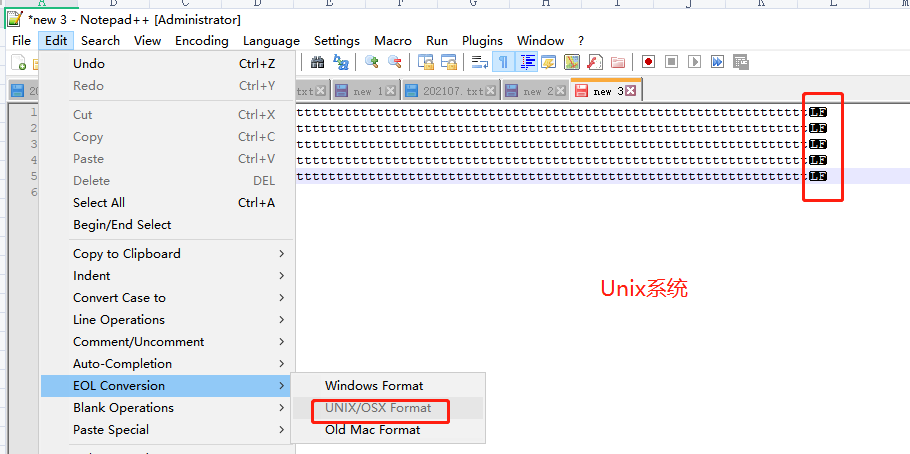
Task: Open the ? help menu
Action: pos(581,41)
